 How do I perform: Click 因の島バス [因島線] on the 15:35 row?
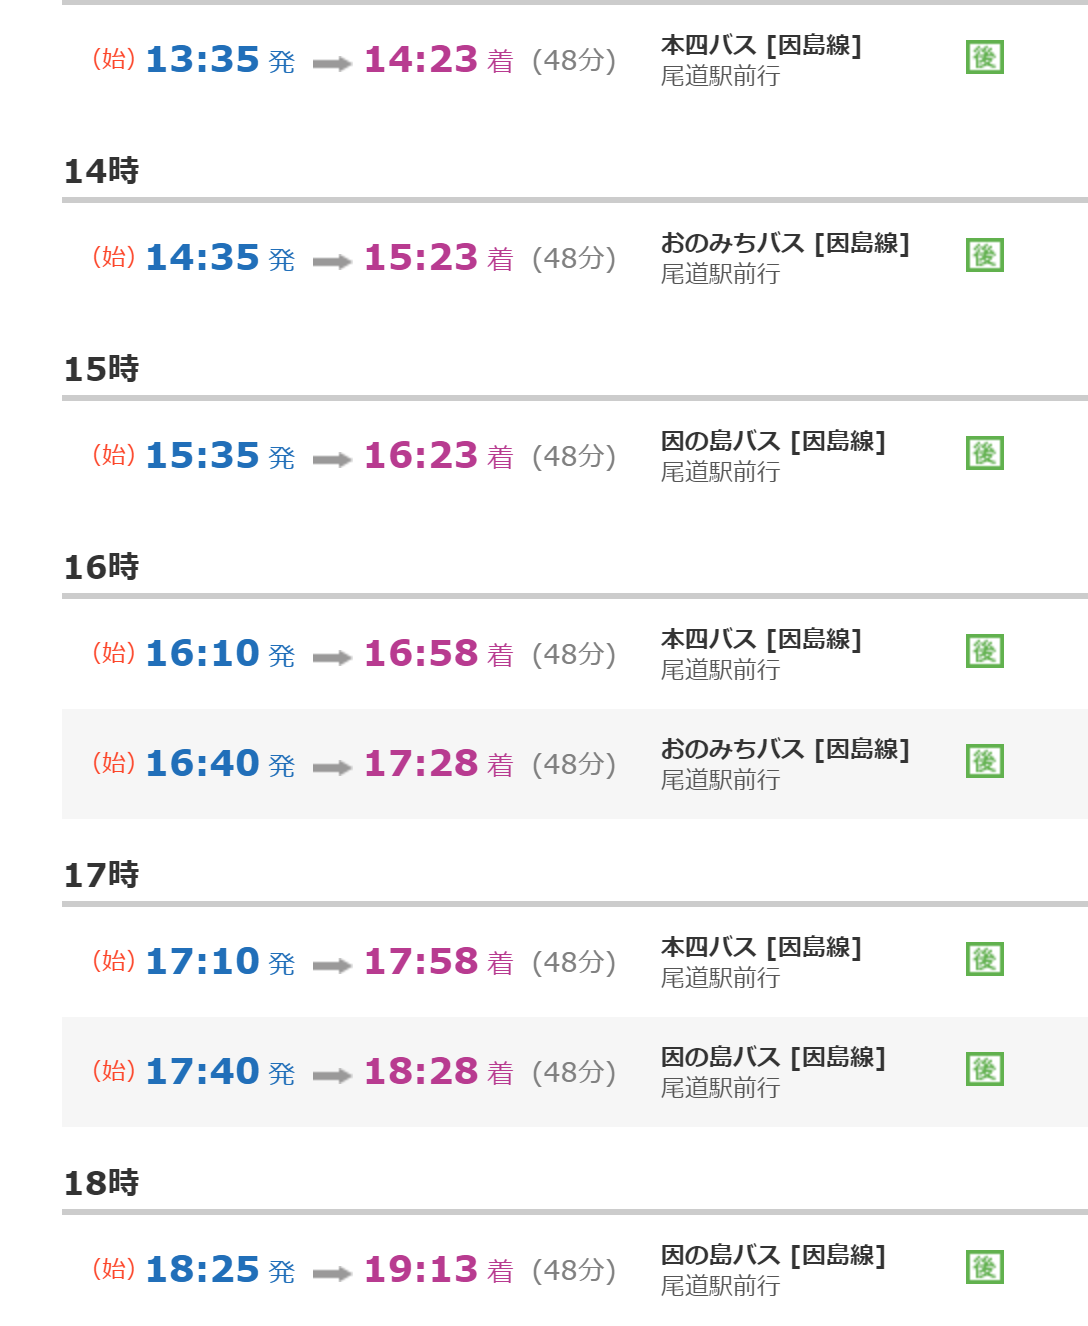773,441
